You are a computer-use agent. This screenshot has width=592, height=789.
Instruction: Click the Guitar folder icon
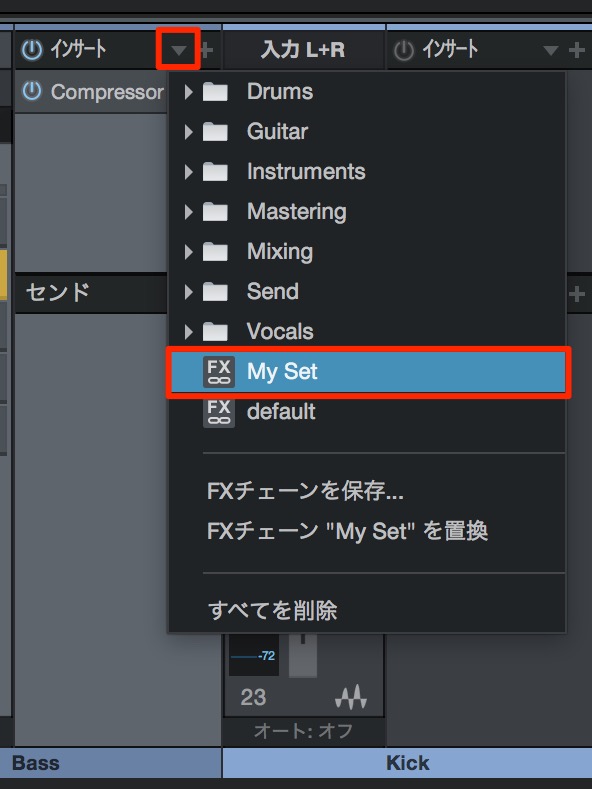click(215, 132)
